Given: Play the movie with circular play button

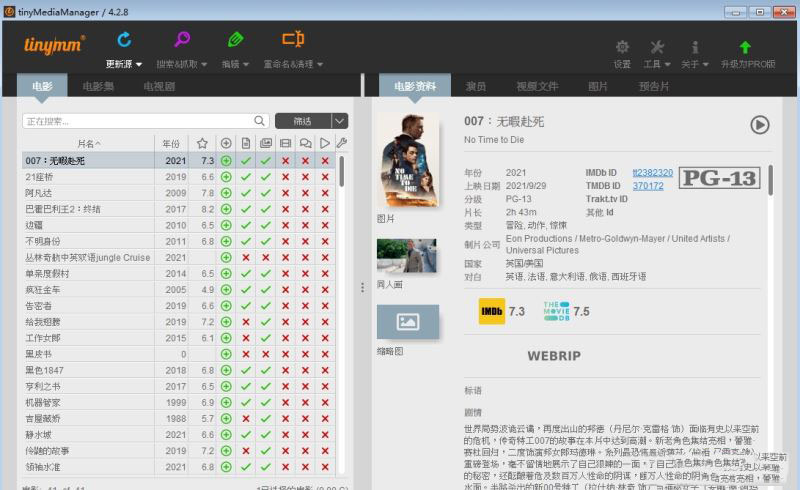Looking at the screenshot, I should [x=760, y=125].
